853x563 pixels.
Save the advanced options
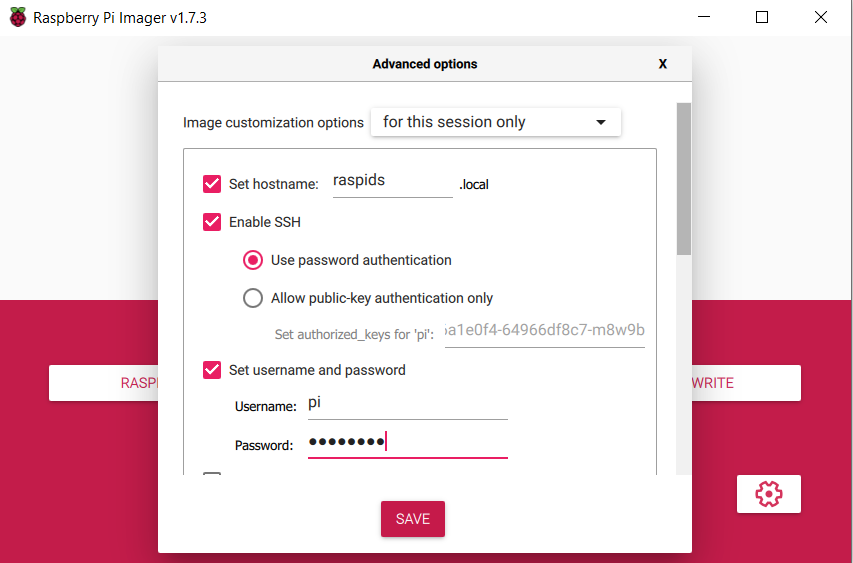[412, 519]
